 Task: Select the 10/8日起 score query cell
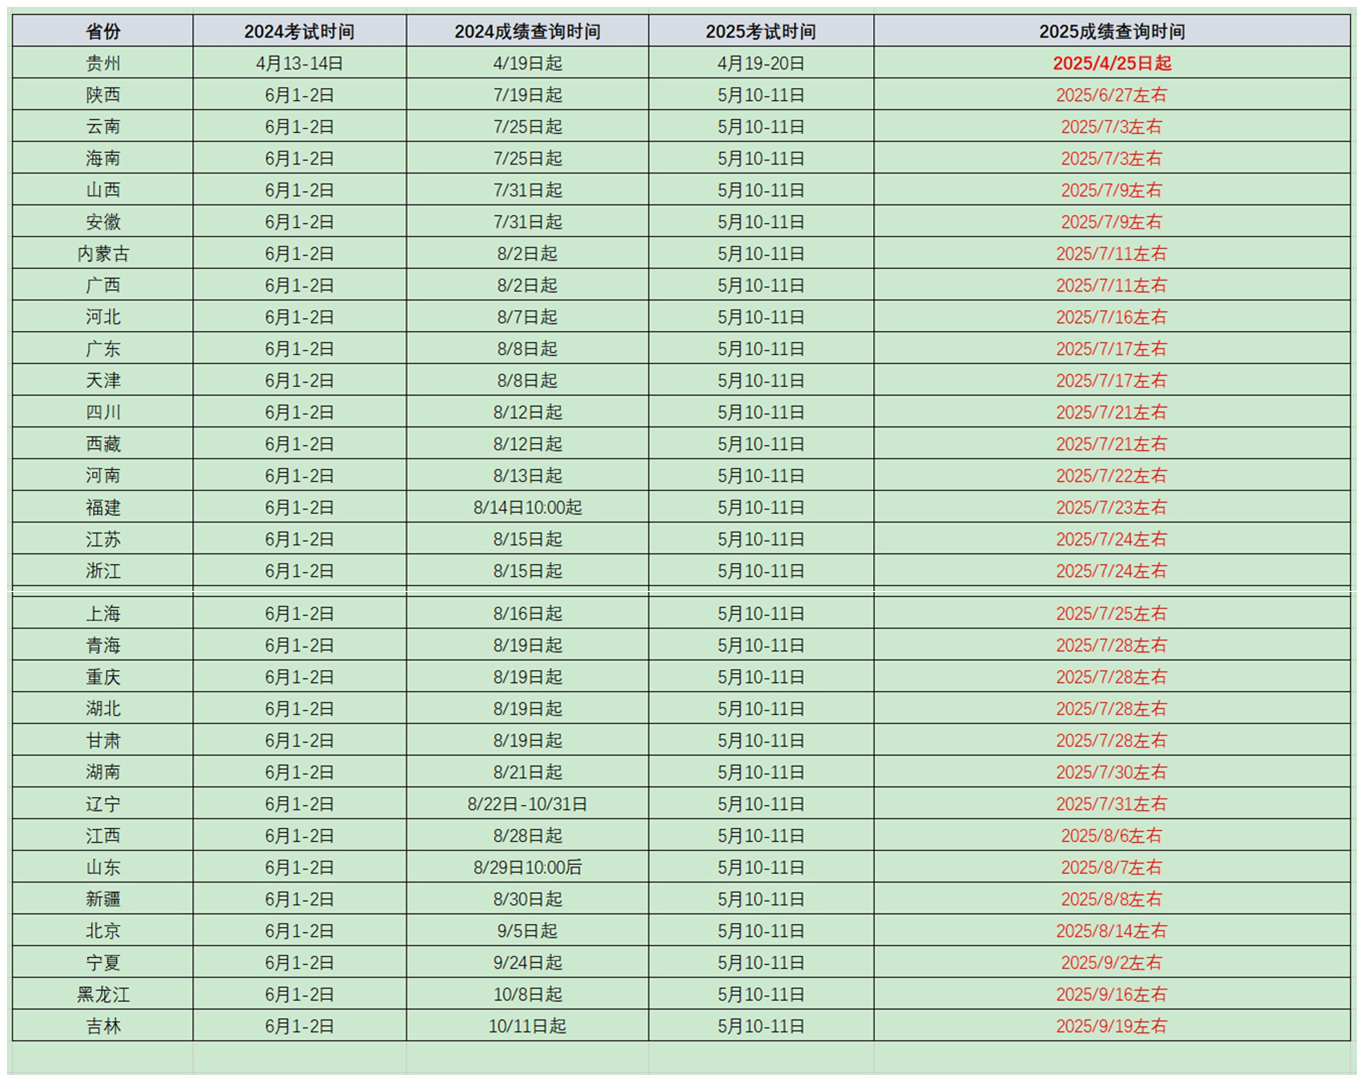527,994
